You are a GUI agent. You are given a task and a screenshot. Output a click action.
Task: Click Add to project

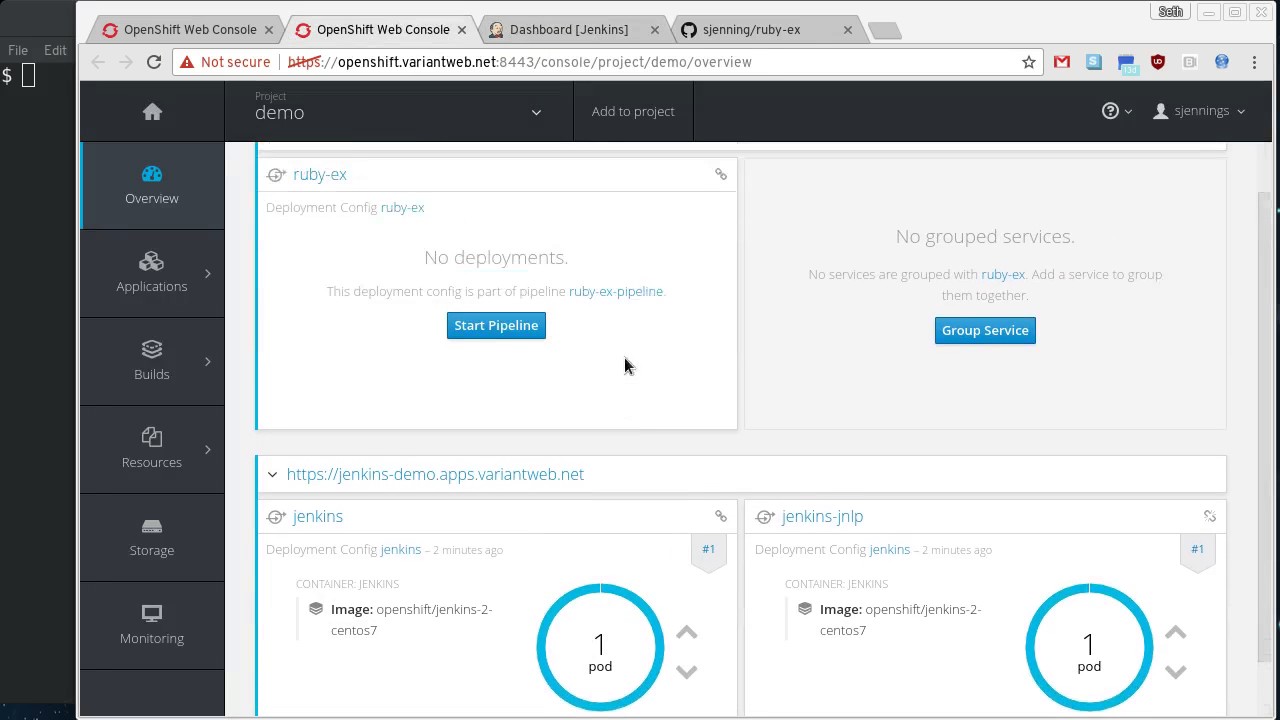pyautogui.click(x=633, y=111)
